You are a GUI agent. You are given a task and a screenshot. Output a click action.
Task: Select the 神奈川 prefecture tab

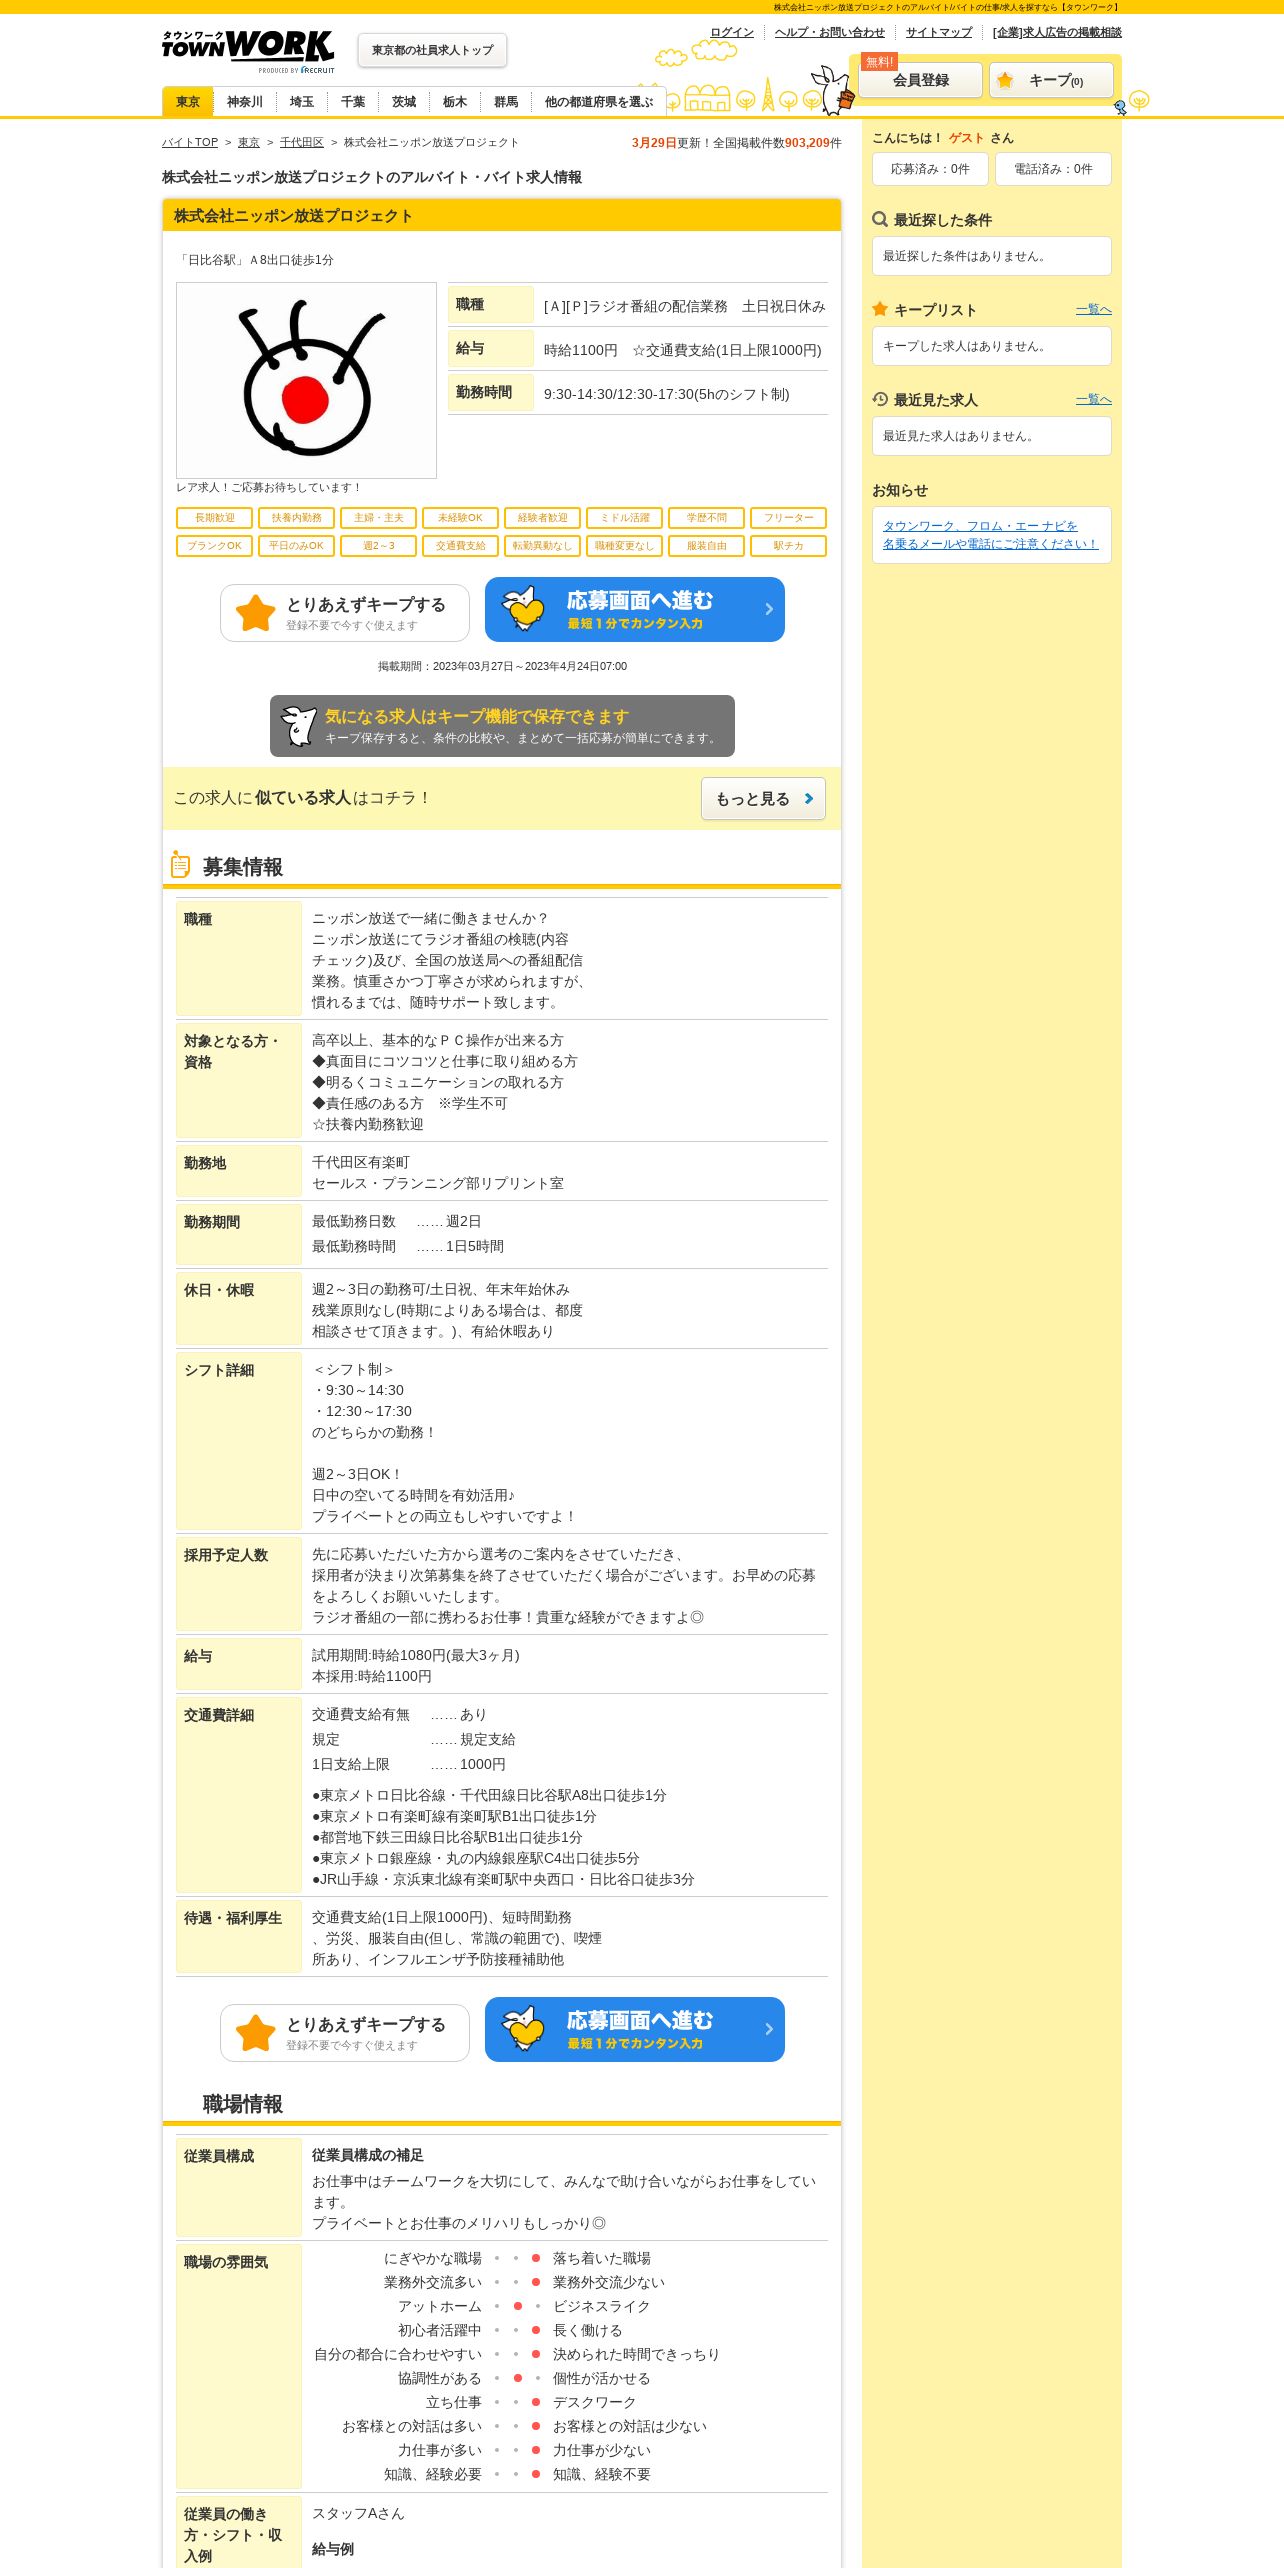pos(244,102)
